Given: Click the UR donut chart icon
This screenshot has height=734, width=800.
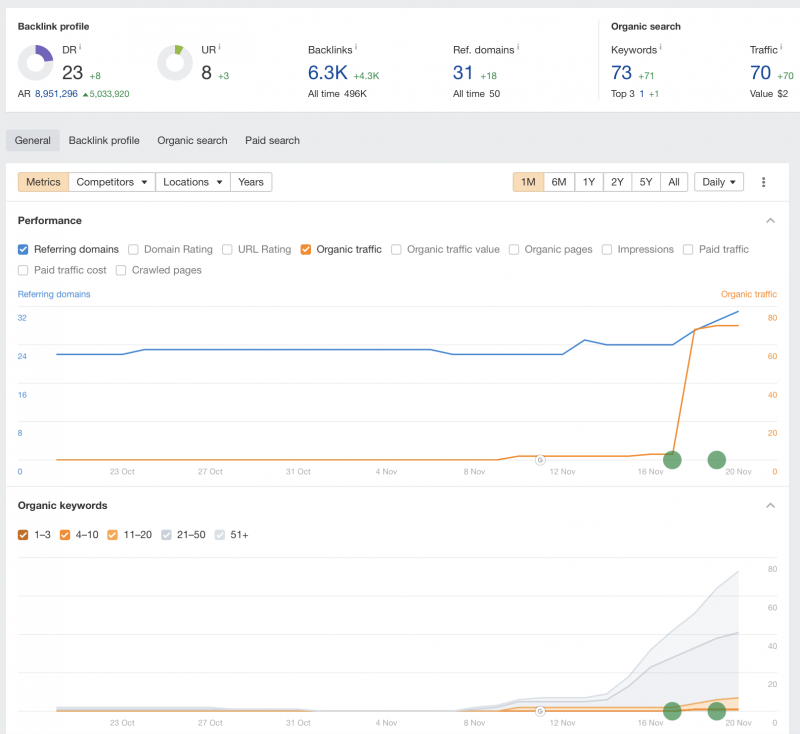Looking at the screenshot, I should (176, 63).
